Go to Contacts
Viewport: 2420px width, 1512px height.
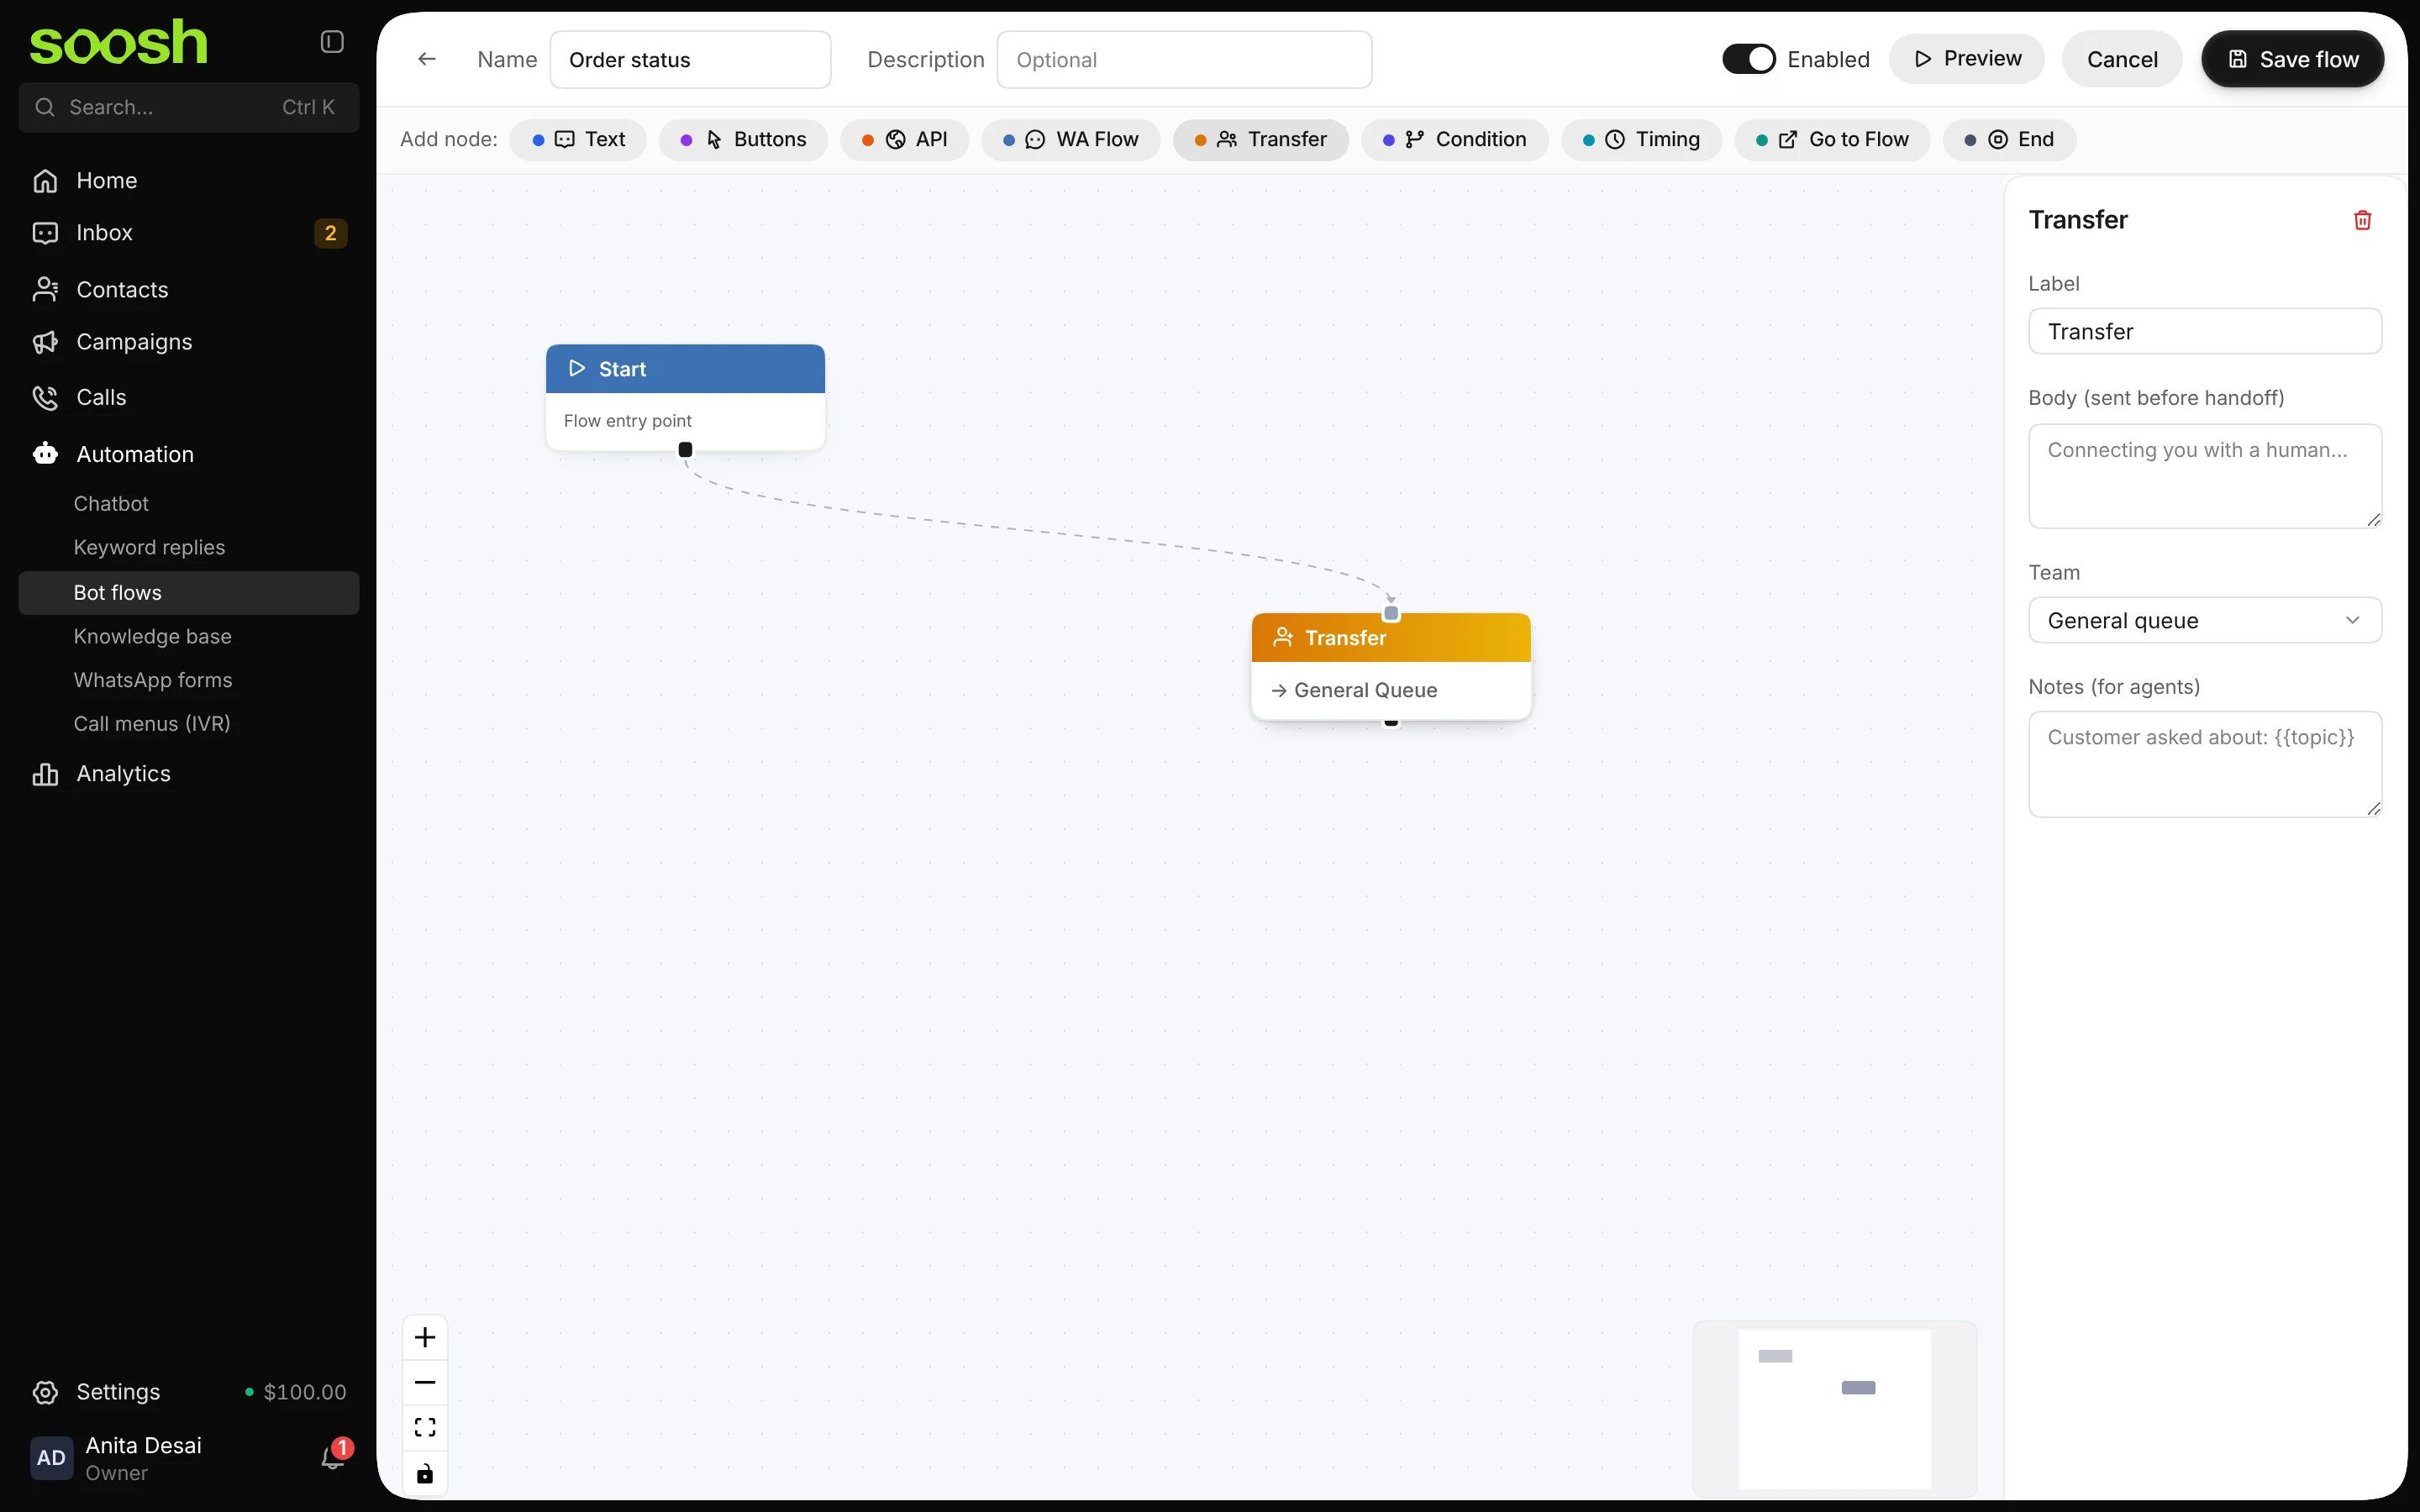click(x=189, y=290)
